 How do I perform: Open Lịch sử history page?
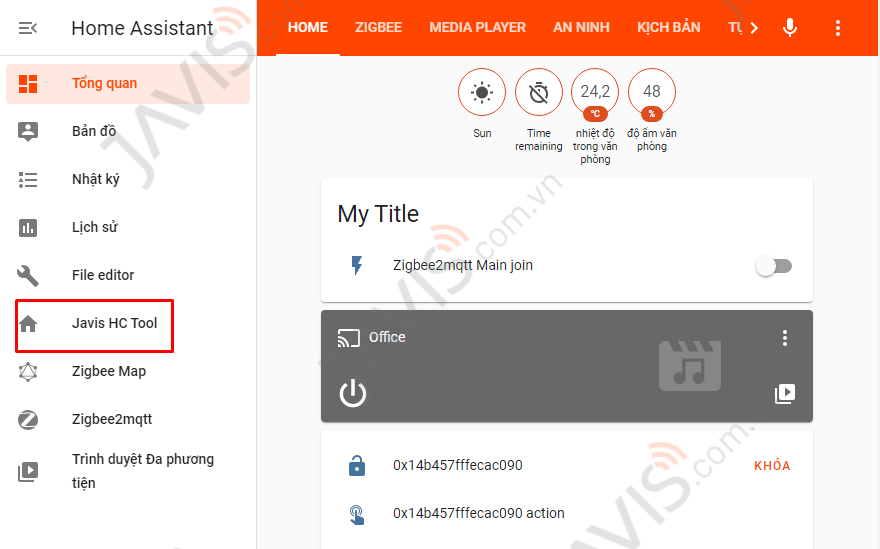coord(128,227)
